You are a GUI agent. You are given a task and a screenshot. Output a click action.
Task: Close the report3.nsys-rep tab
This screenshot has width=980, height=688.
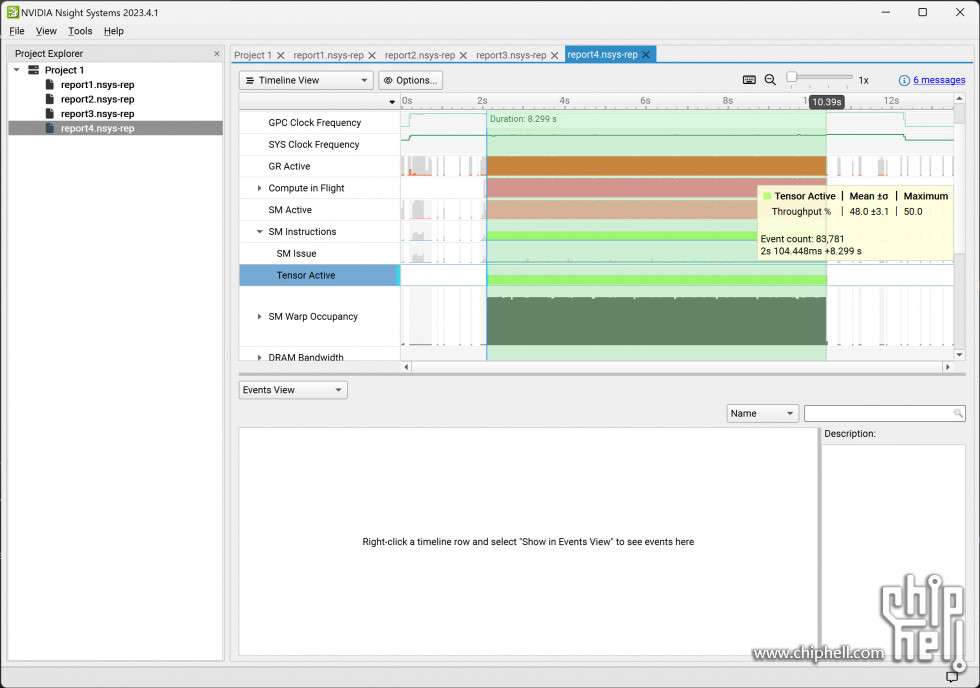click(x=554, y=55)
